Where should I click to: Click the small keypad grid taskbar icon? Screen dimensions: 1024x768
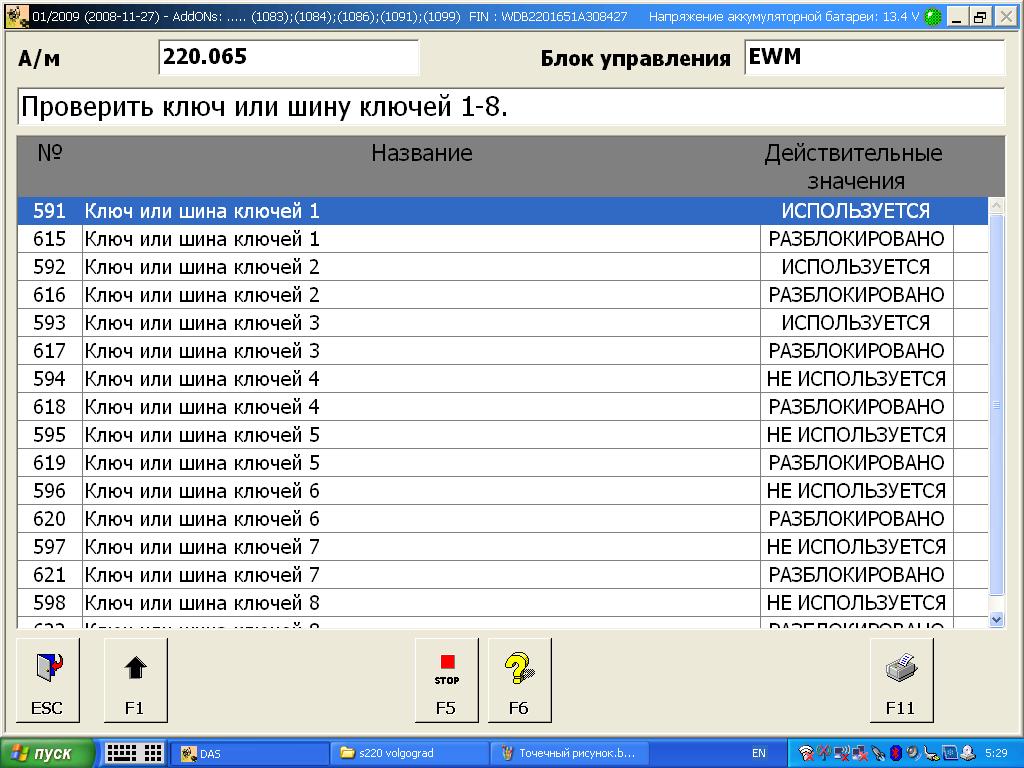pyautogui.click(x=153, y=753)
